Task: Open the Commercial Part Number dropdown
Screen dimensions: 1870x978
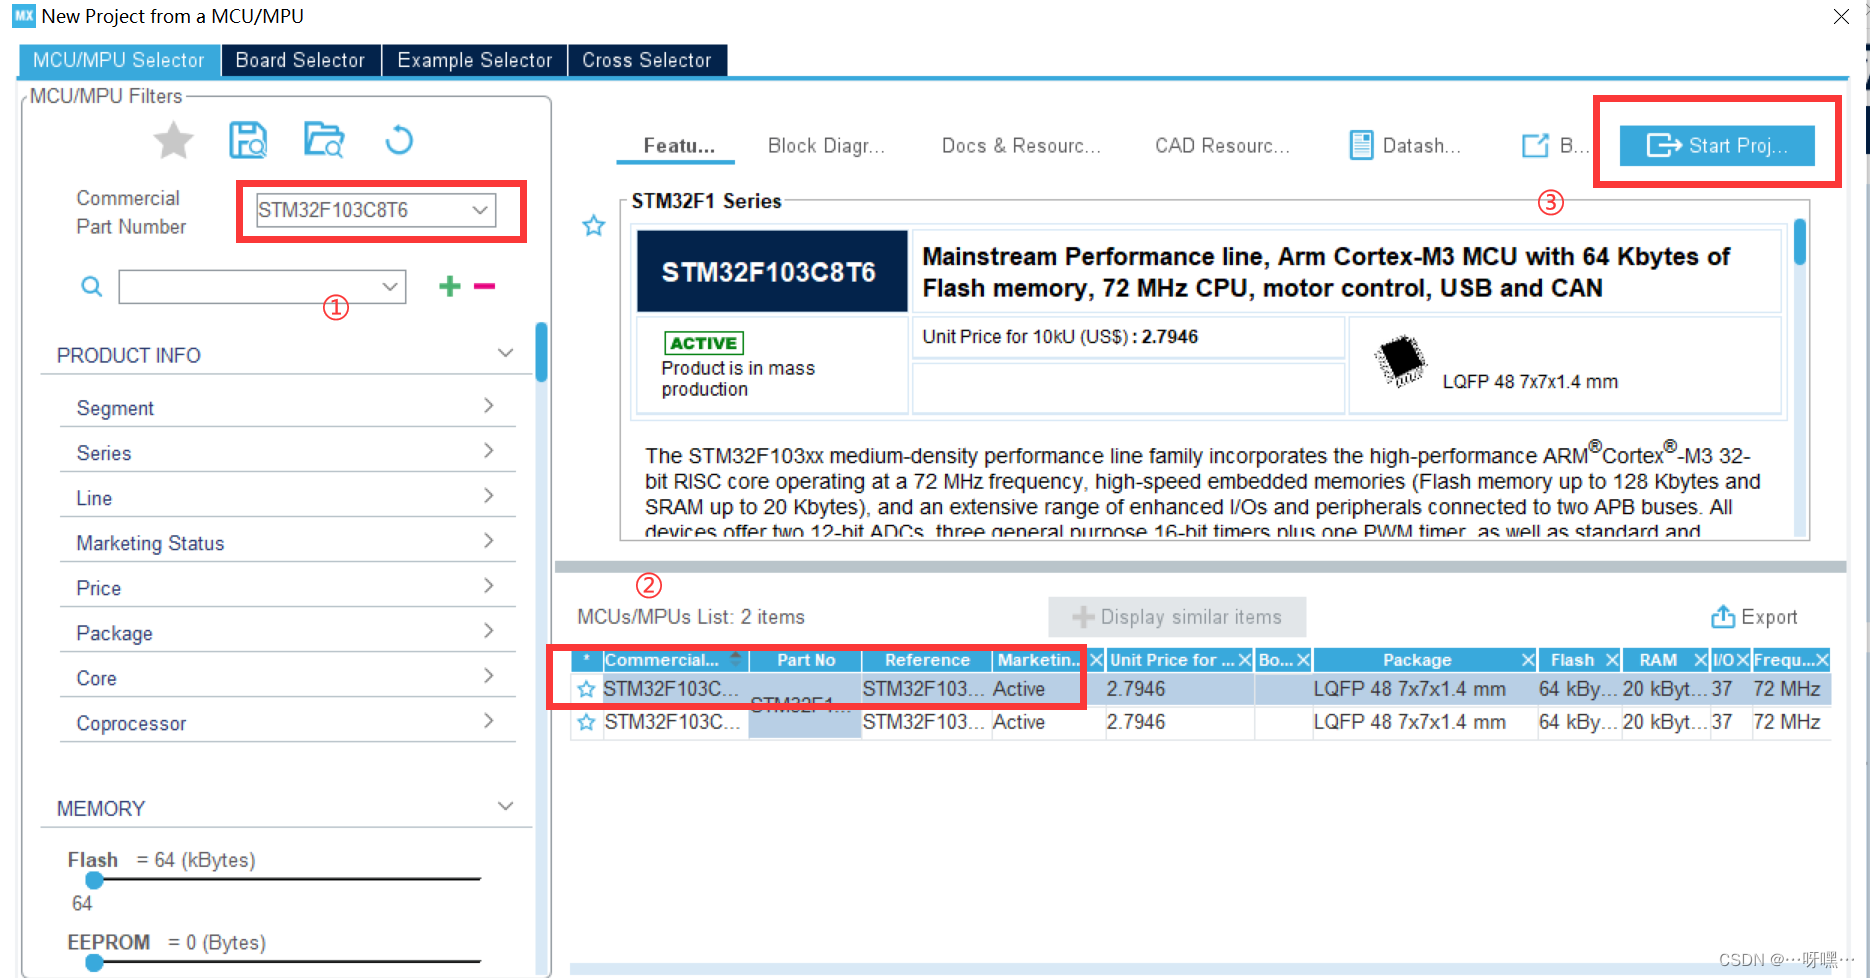Action: (480, 210)
